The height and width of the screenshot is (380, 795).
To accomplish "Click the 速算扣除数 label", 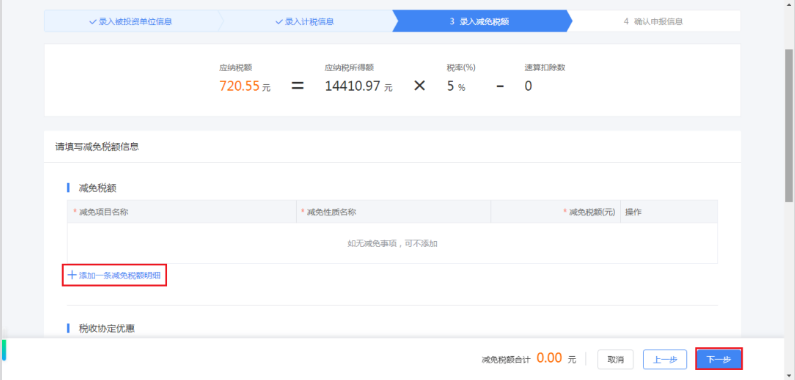I will [x=545, y=67].
